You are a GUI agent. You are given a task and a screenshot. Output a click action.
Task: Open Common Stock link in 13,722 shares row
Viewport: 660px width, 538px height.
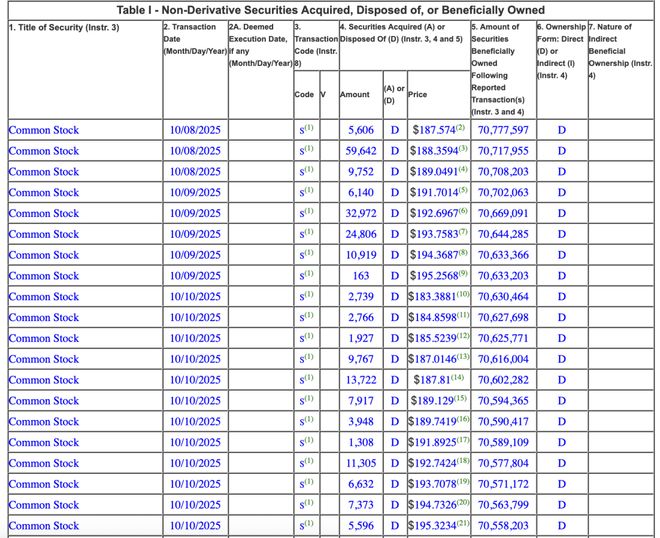click(43, 380)
